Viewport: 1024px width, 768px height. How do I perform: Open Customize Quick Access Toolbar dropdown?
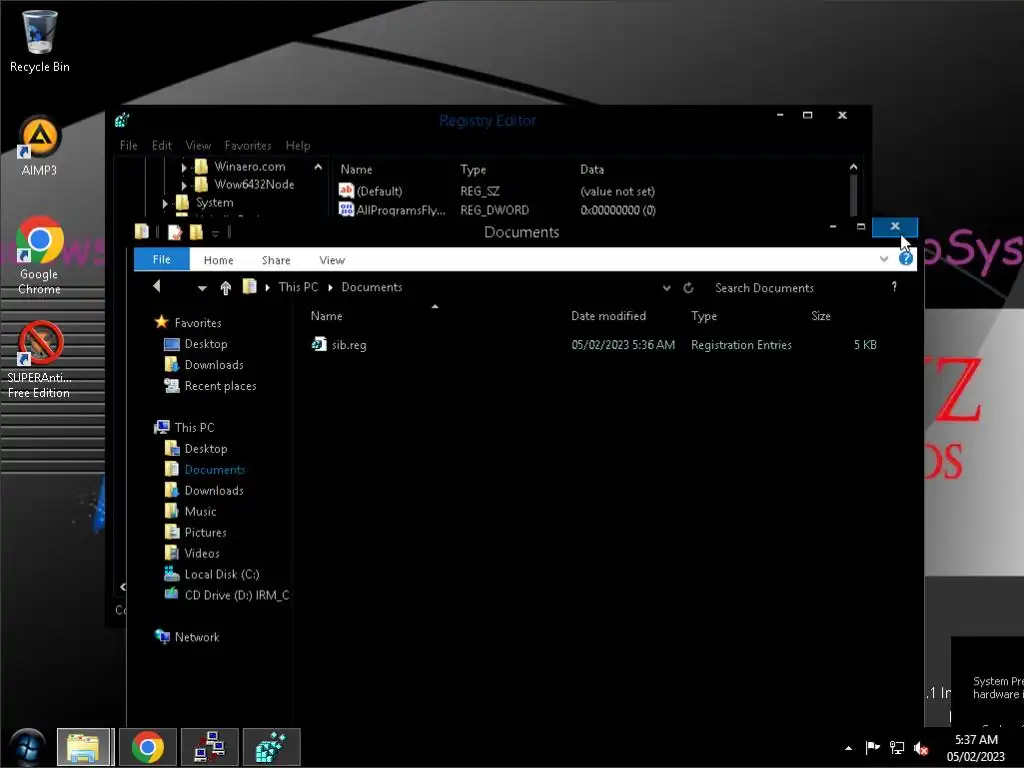(215, 233)
